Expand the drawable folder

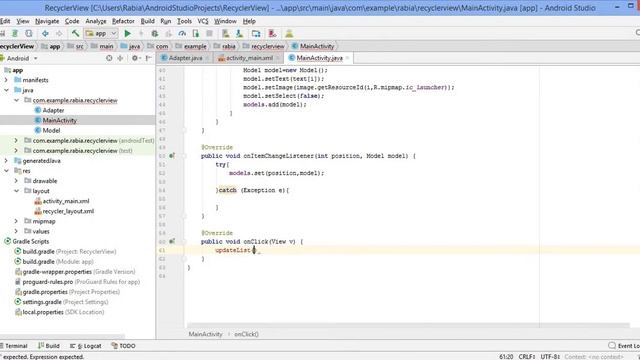16,181
